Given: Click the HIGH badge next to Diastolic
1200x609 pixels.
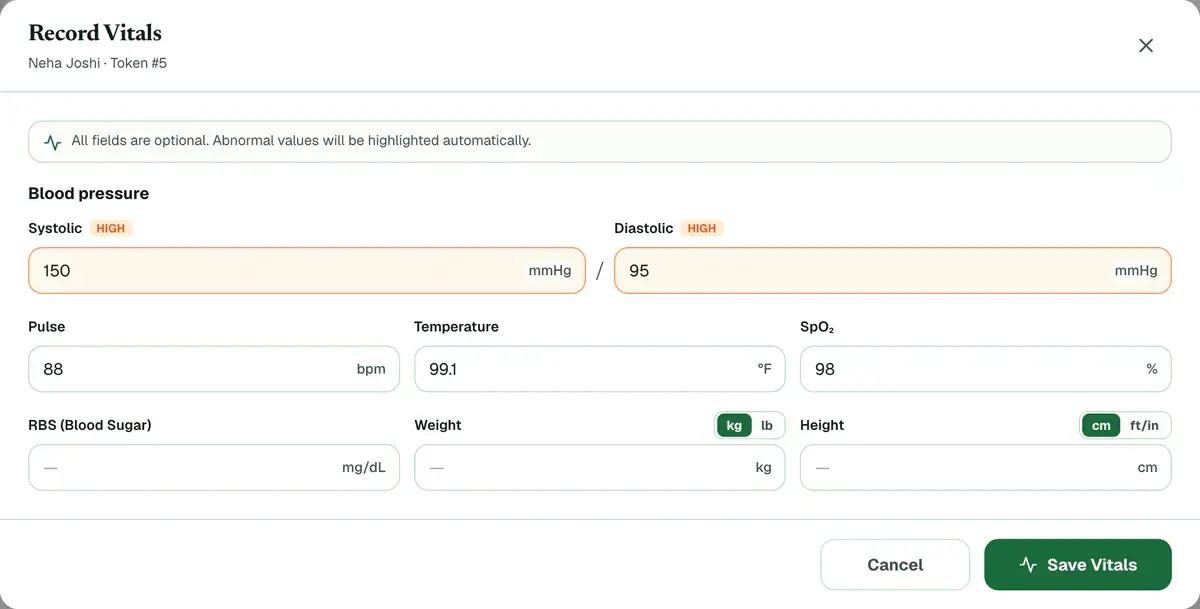Looking at the screenshot, I should pyautogui.click(x=702, y=228).
